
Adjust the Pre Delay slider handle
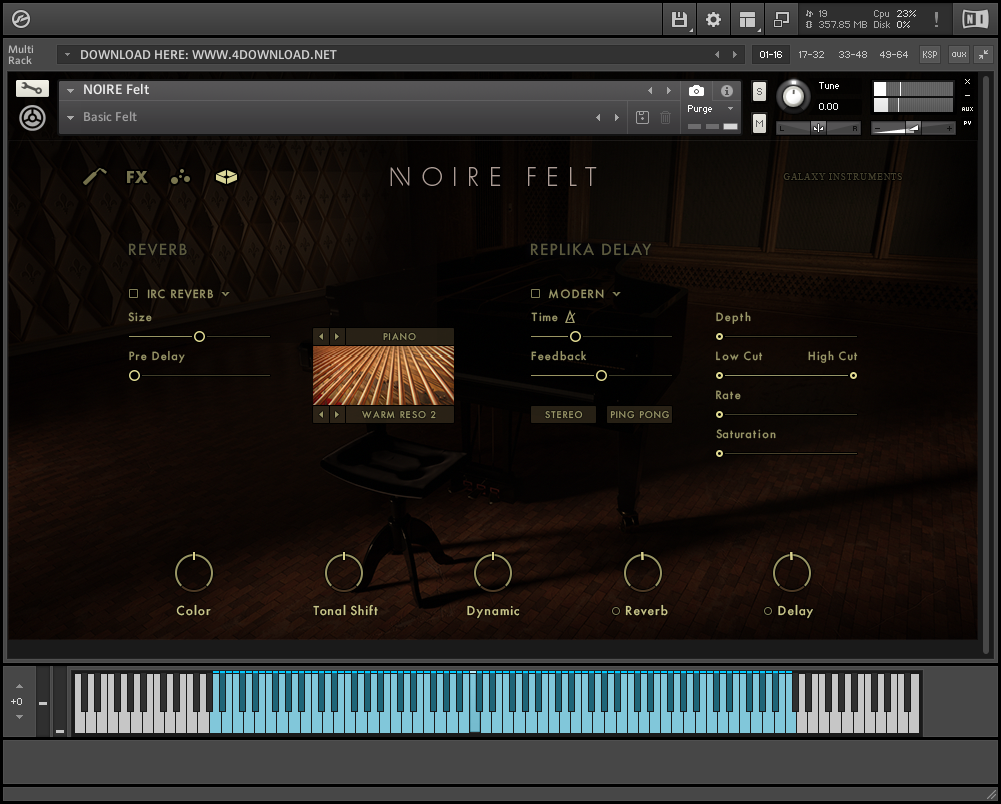134,375
